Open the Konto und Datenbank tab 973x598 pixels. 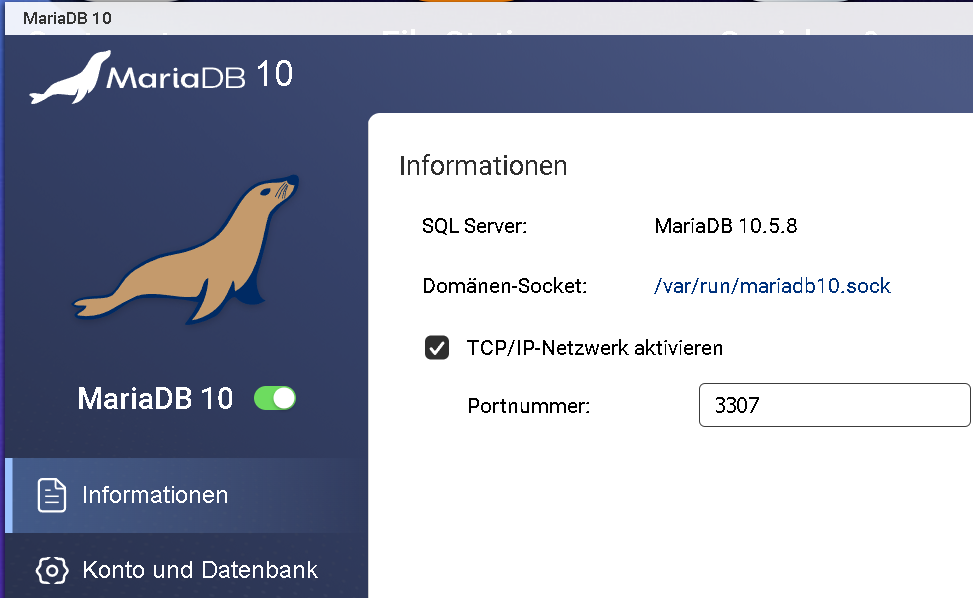coord(186,569)
